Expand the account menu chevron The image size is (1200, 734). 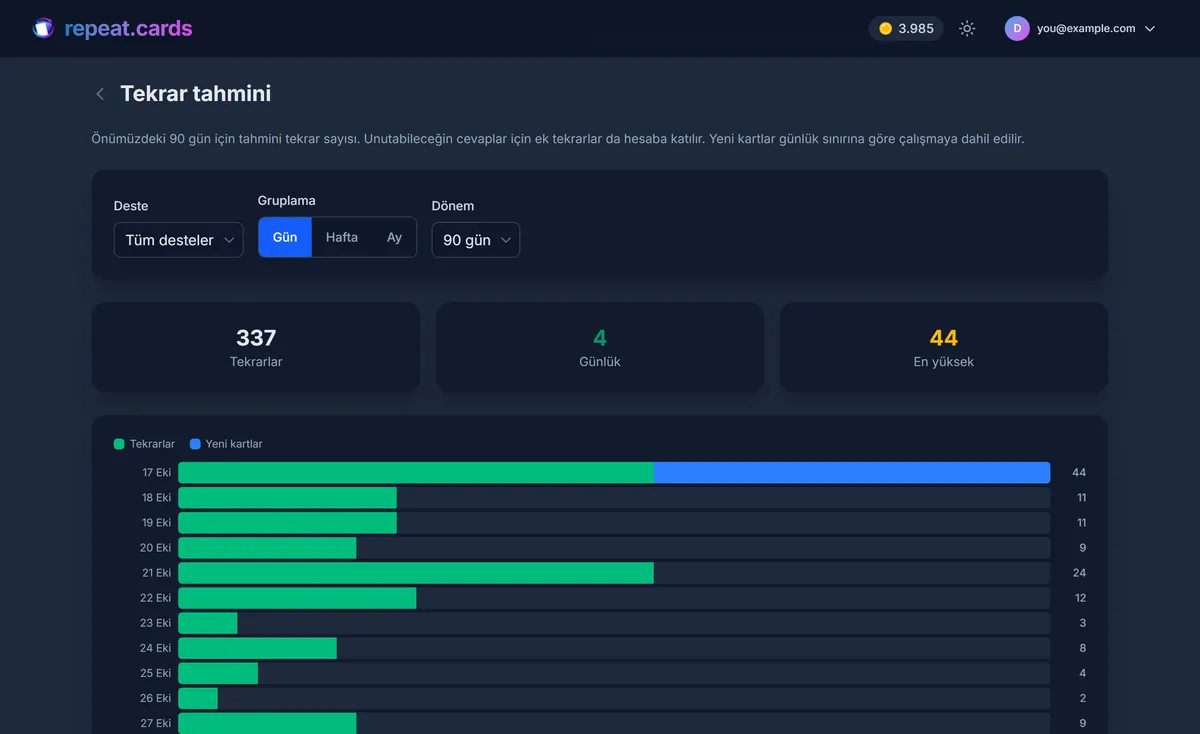[x=1150, y=29]
